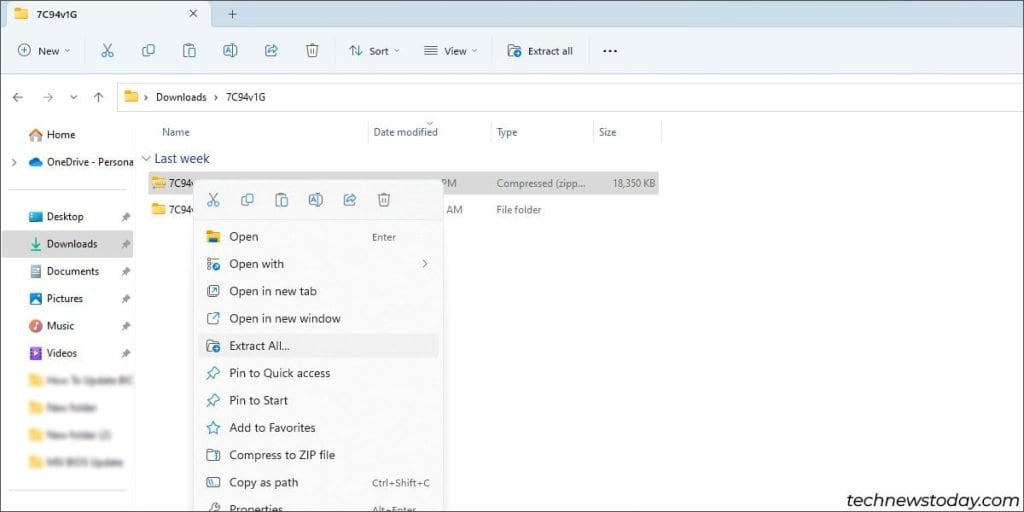Image resolution: width=1024 pixels, height=512 pixels.
Task: Click the Share icon in the top toolbar
Action: click(x=271, y=51)
